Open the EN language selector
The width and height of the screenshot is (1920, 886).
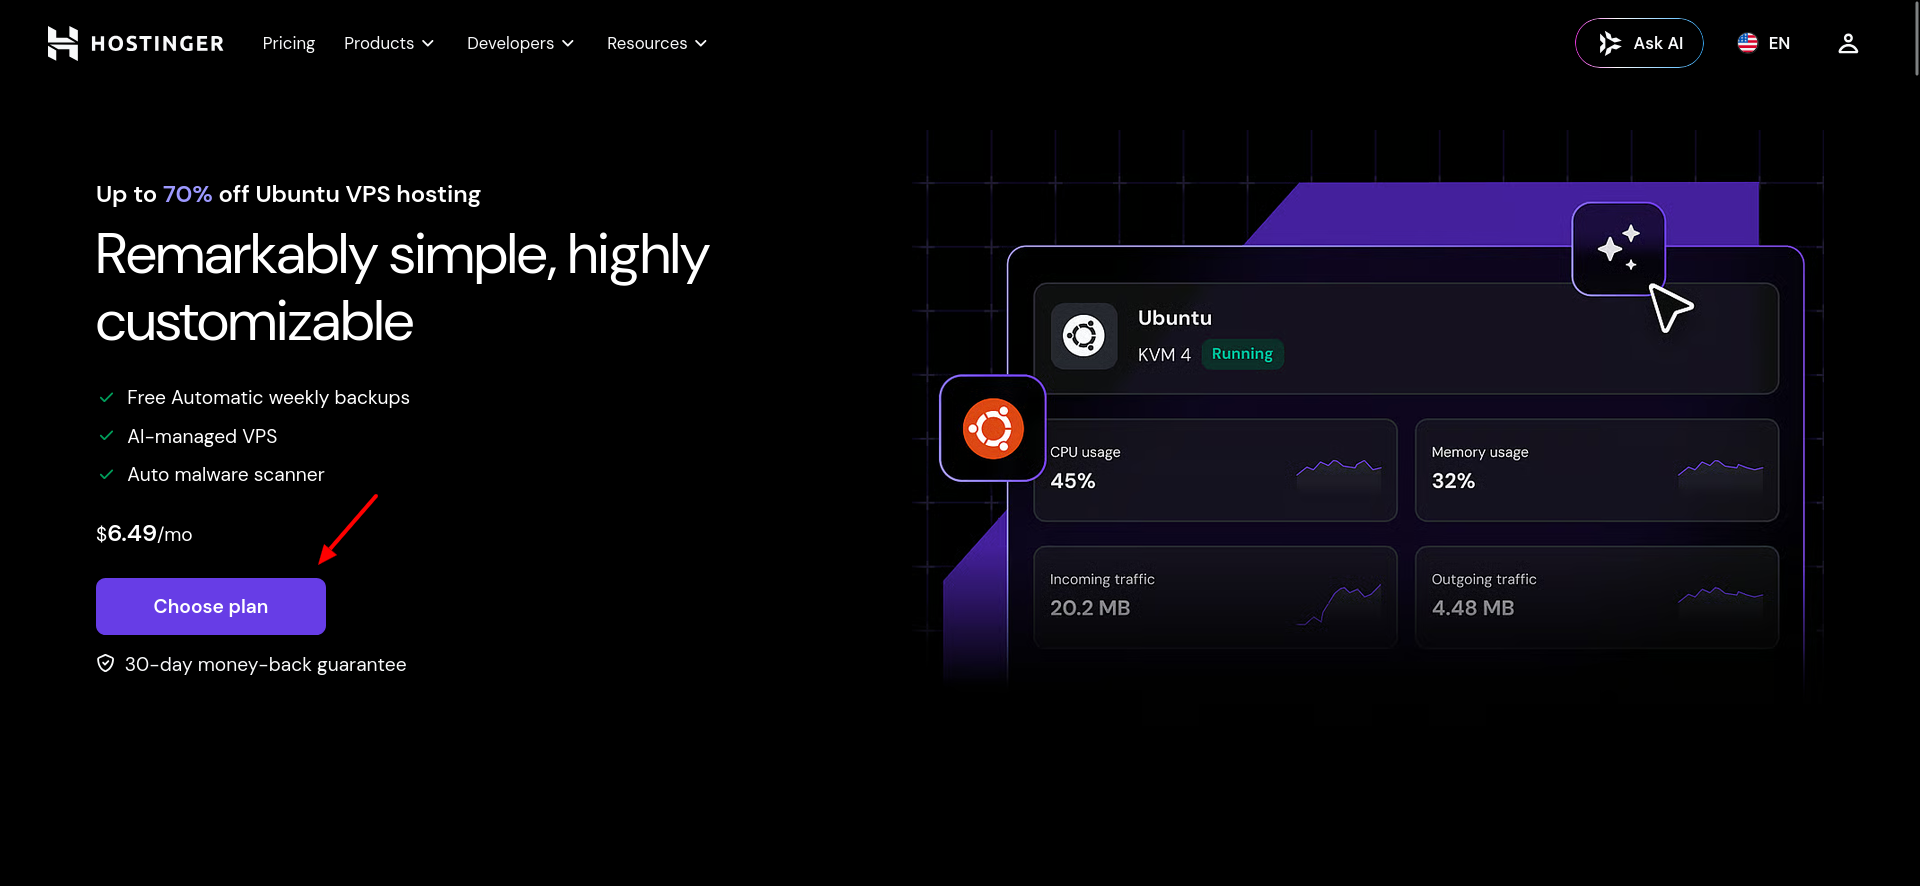click(1764, 43)
